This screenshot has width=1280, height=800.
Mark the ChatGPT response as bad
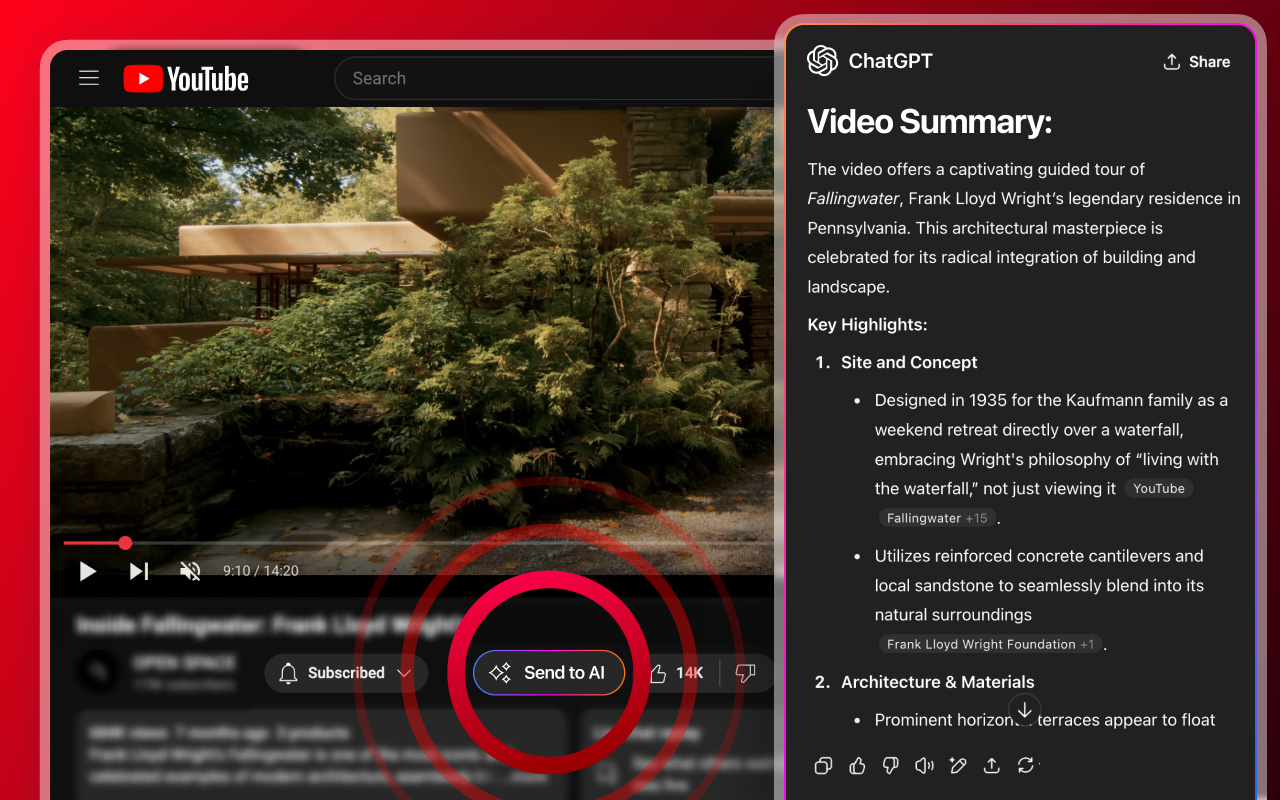click(x=891, y=766)
